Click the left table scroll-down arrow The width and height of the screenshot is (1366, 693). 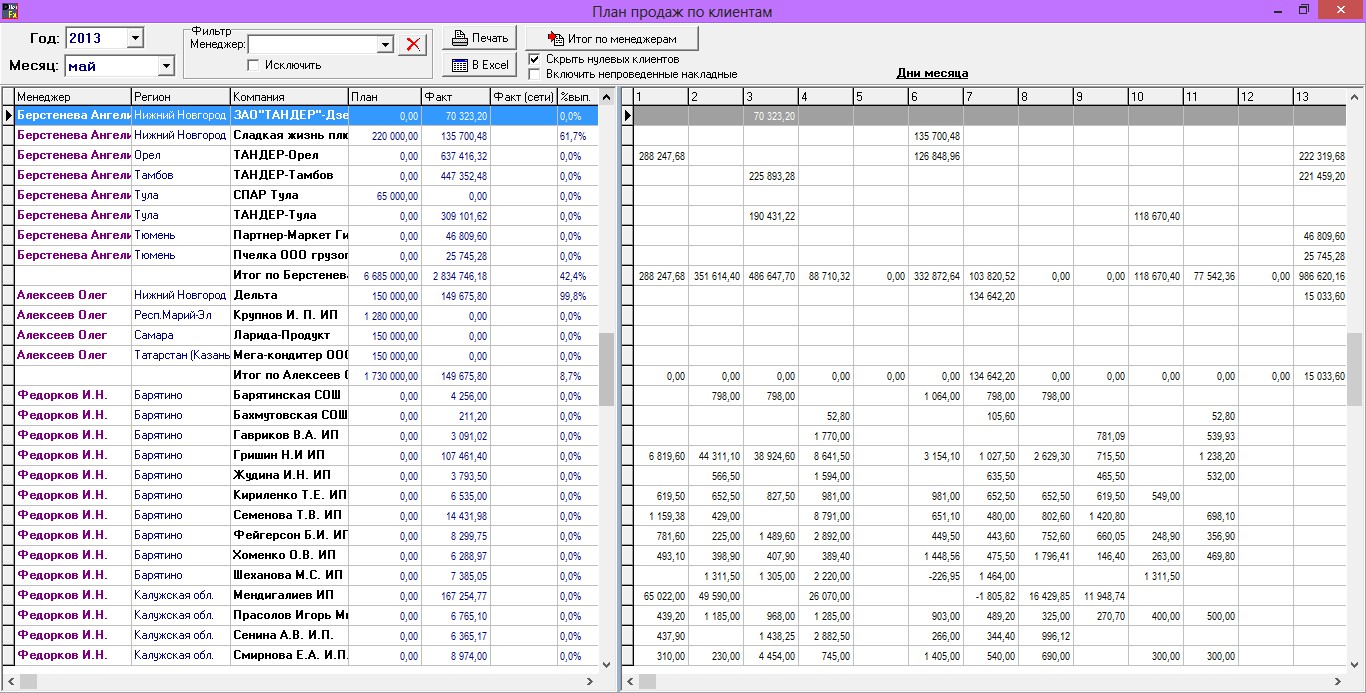(x=606, y=663)
